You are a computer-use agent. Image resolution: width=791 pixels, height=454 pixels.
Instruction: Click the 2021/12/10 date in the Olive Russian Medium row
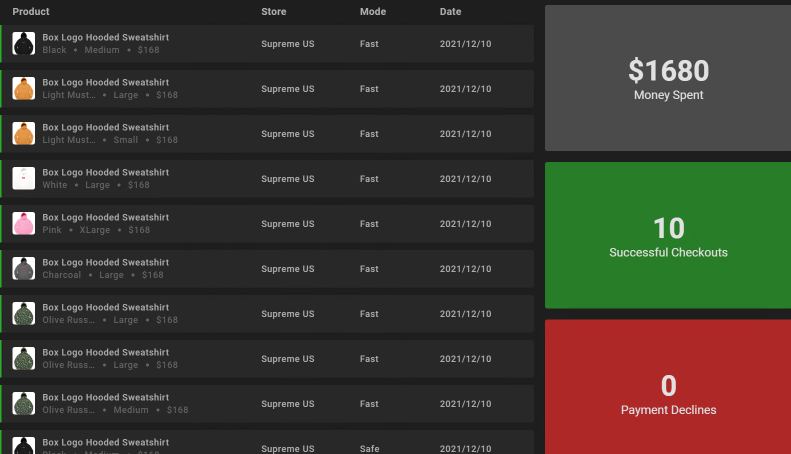pyautogui.click(x=465, y=404)
